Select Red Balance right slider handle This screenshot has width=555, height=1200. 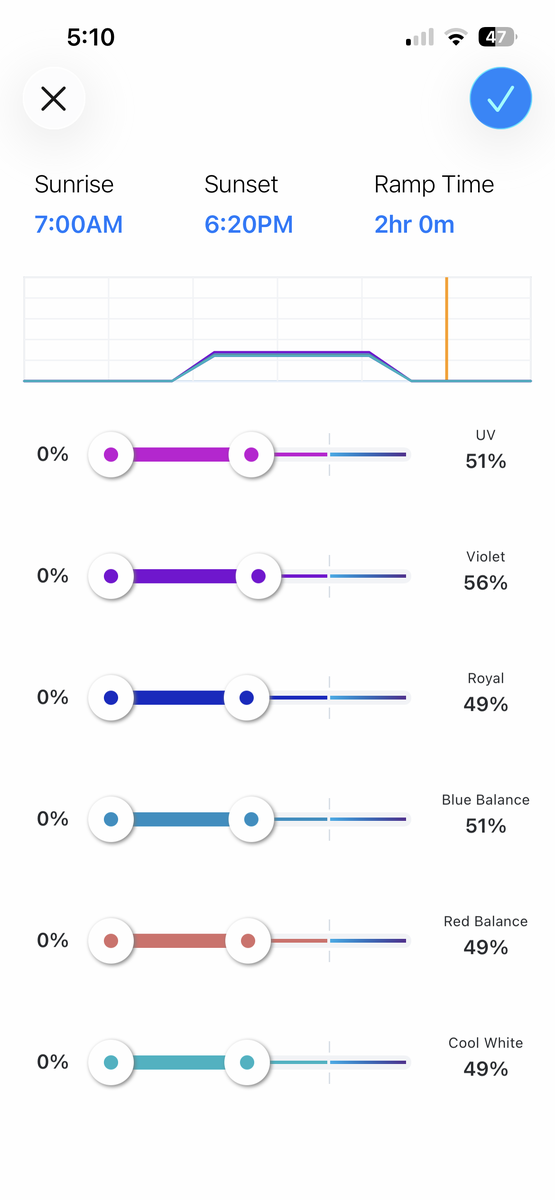coord(248,941)
